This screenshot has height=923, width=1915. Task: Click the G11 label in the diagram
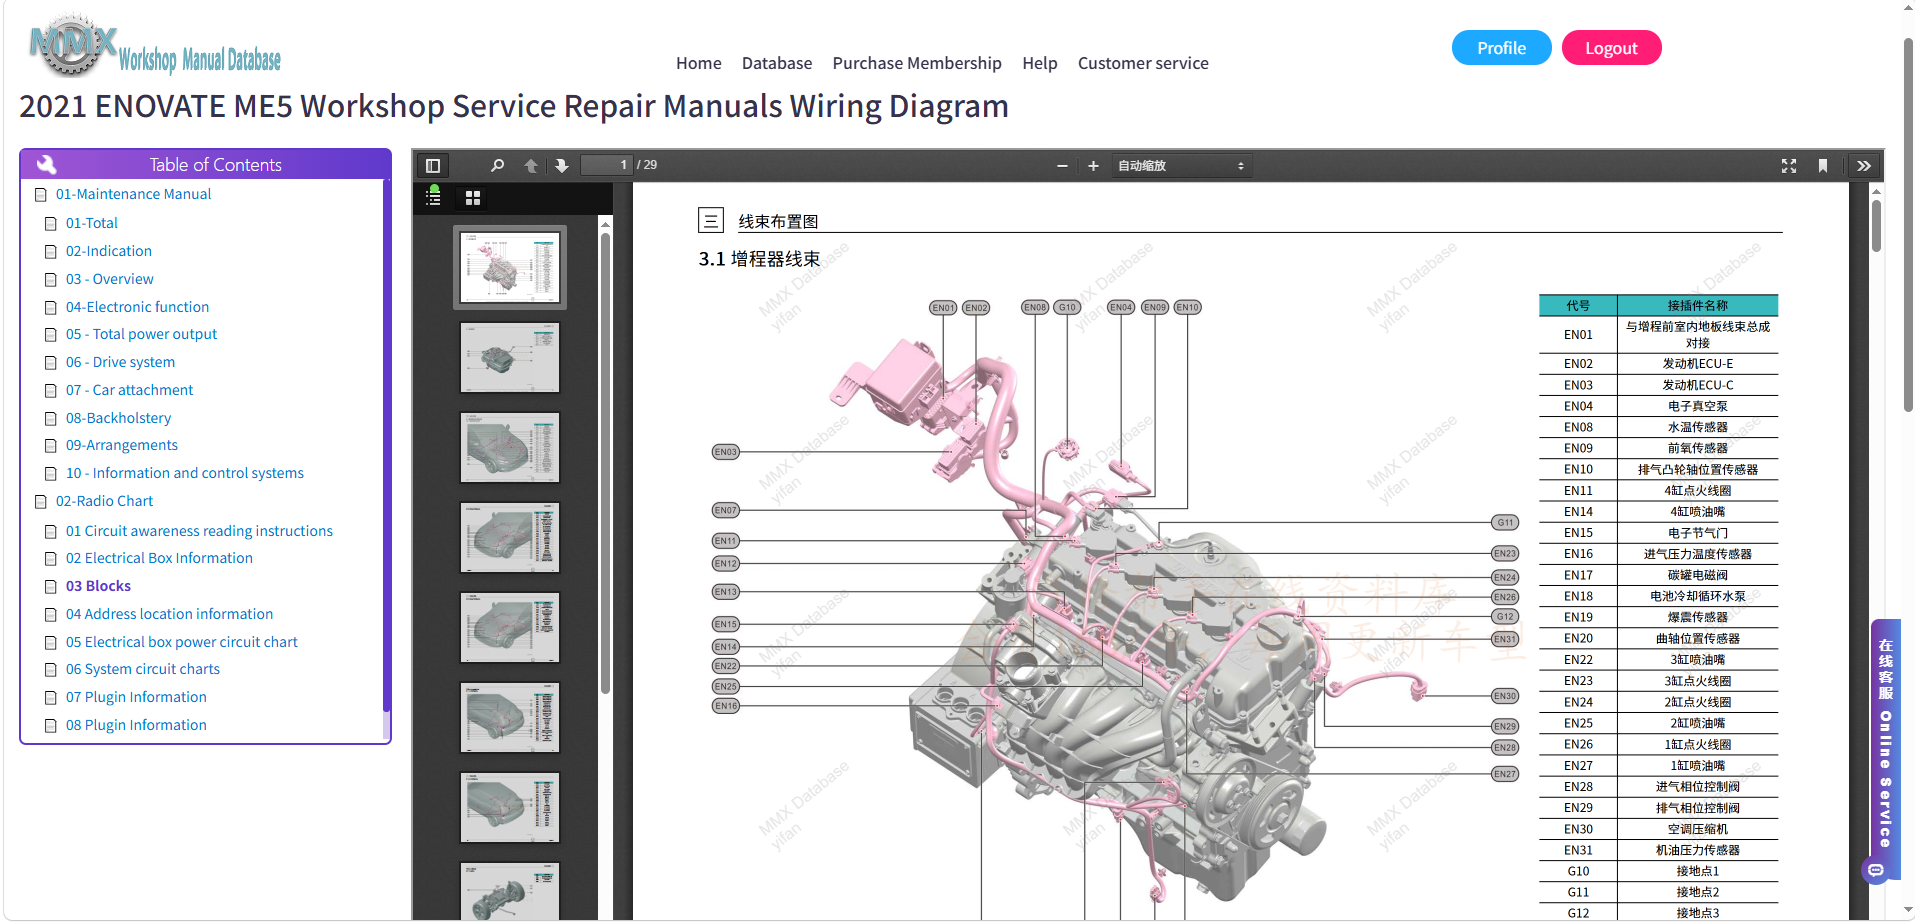[x=1505, y=522]
